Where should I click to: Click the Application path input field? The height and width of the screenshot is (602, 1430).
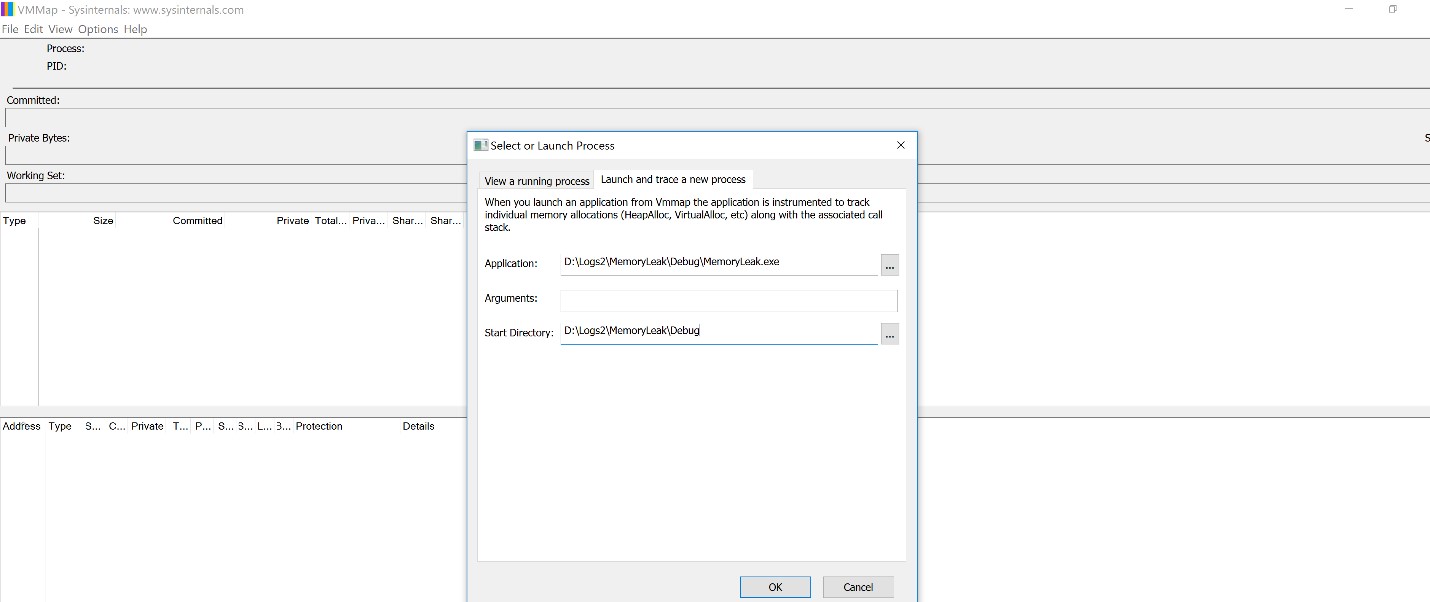[x=719, y=263]
